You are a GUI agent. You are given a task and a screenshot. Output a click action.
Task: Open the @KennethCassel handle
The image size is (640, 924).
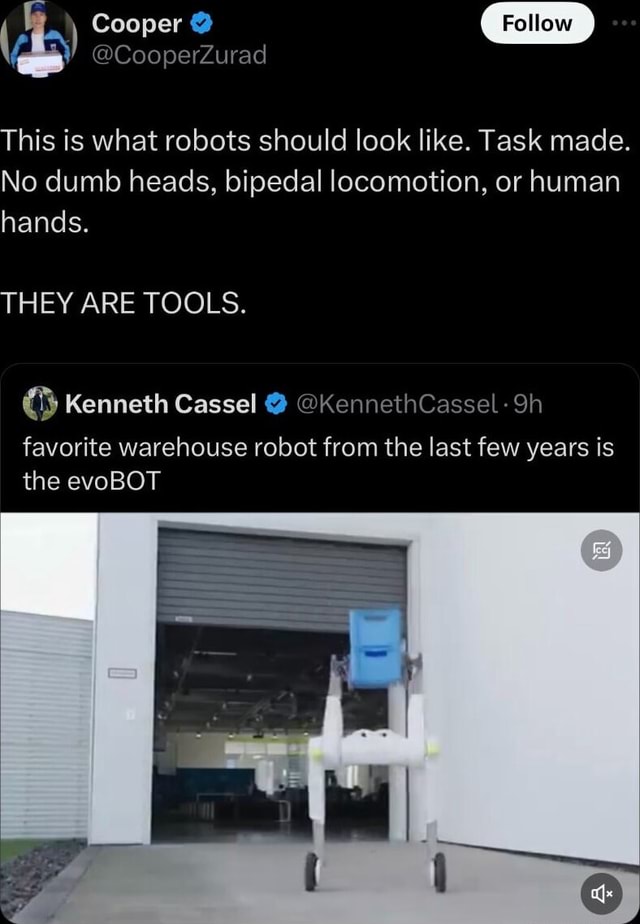[x=397, y=404]
